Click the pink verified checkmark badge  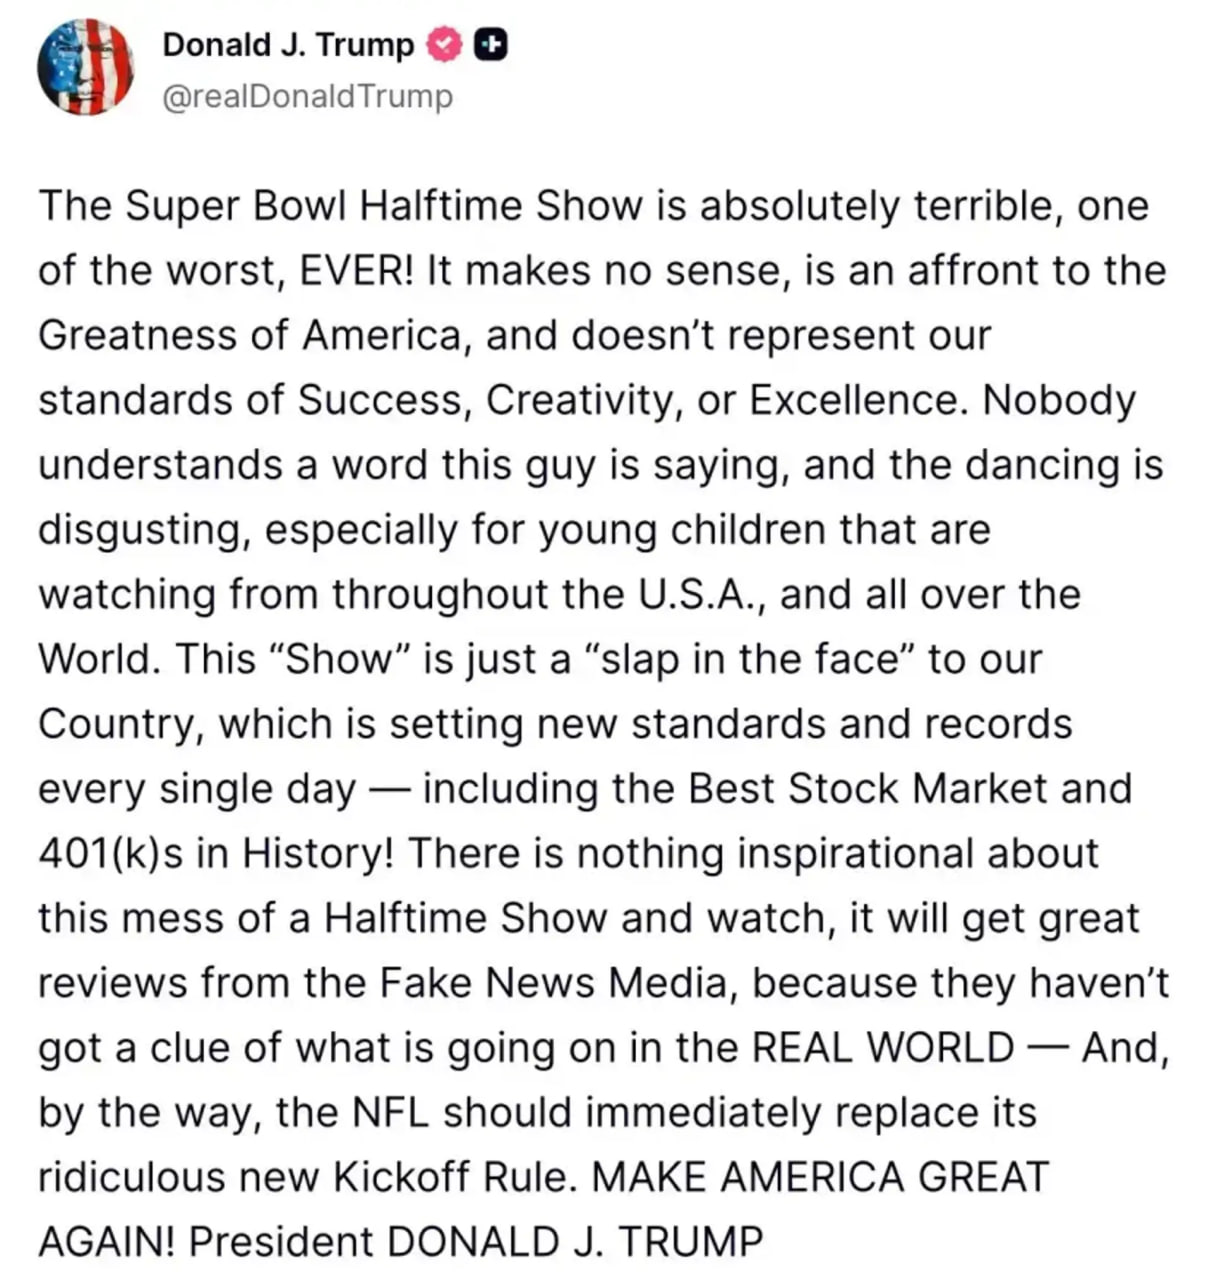[443, 45]
